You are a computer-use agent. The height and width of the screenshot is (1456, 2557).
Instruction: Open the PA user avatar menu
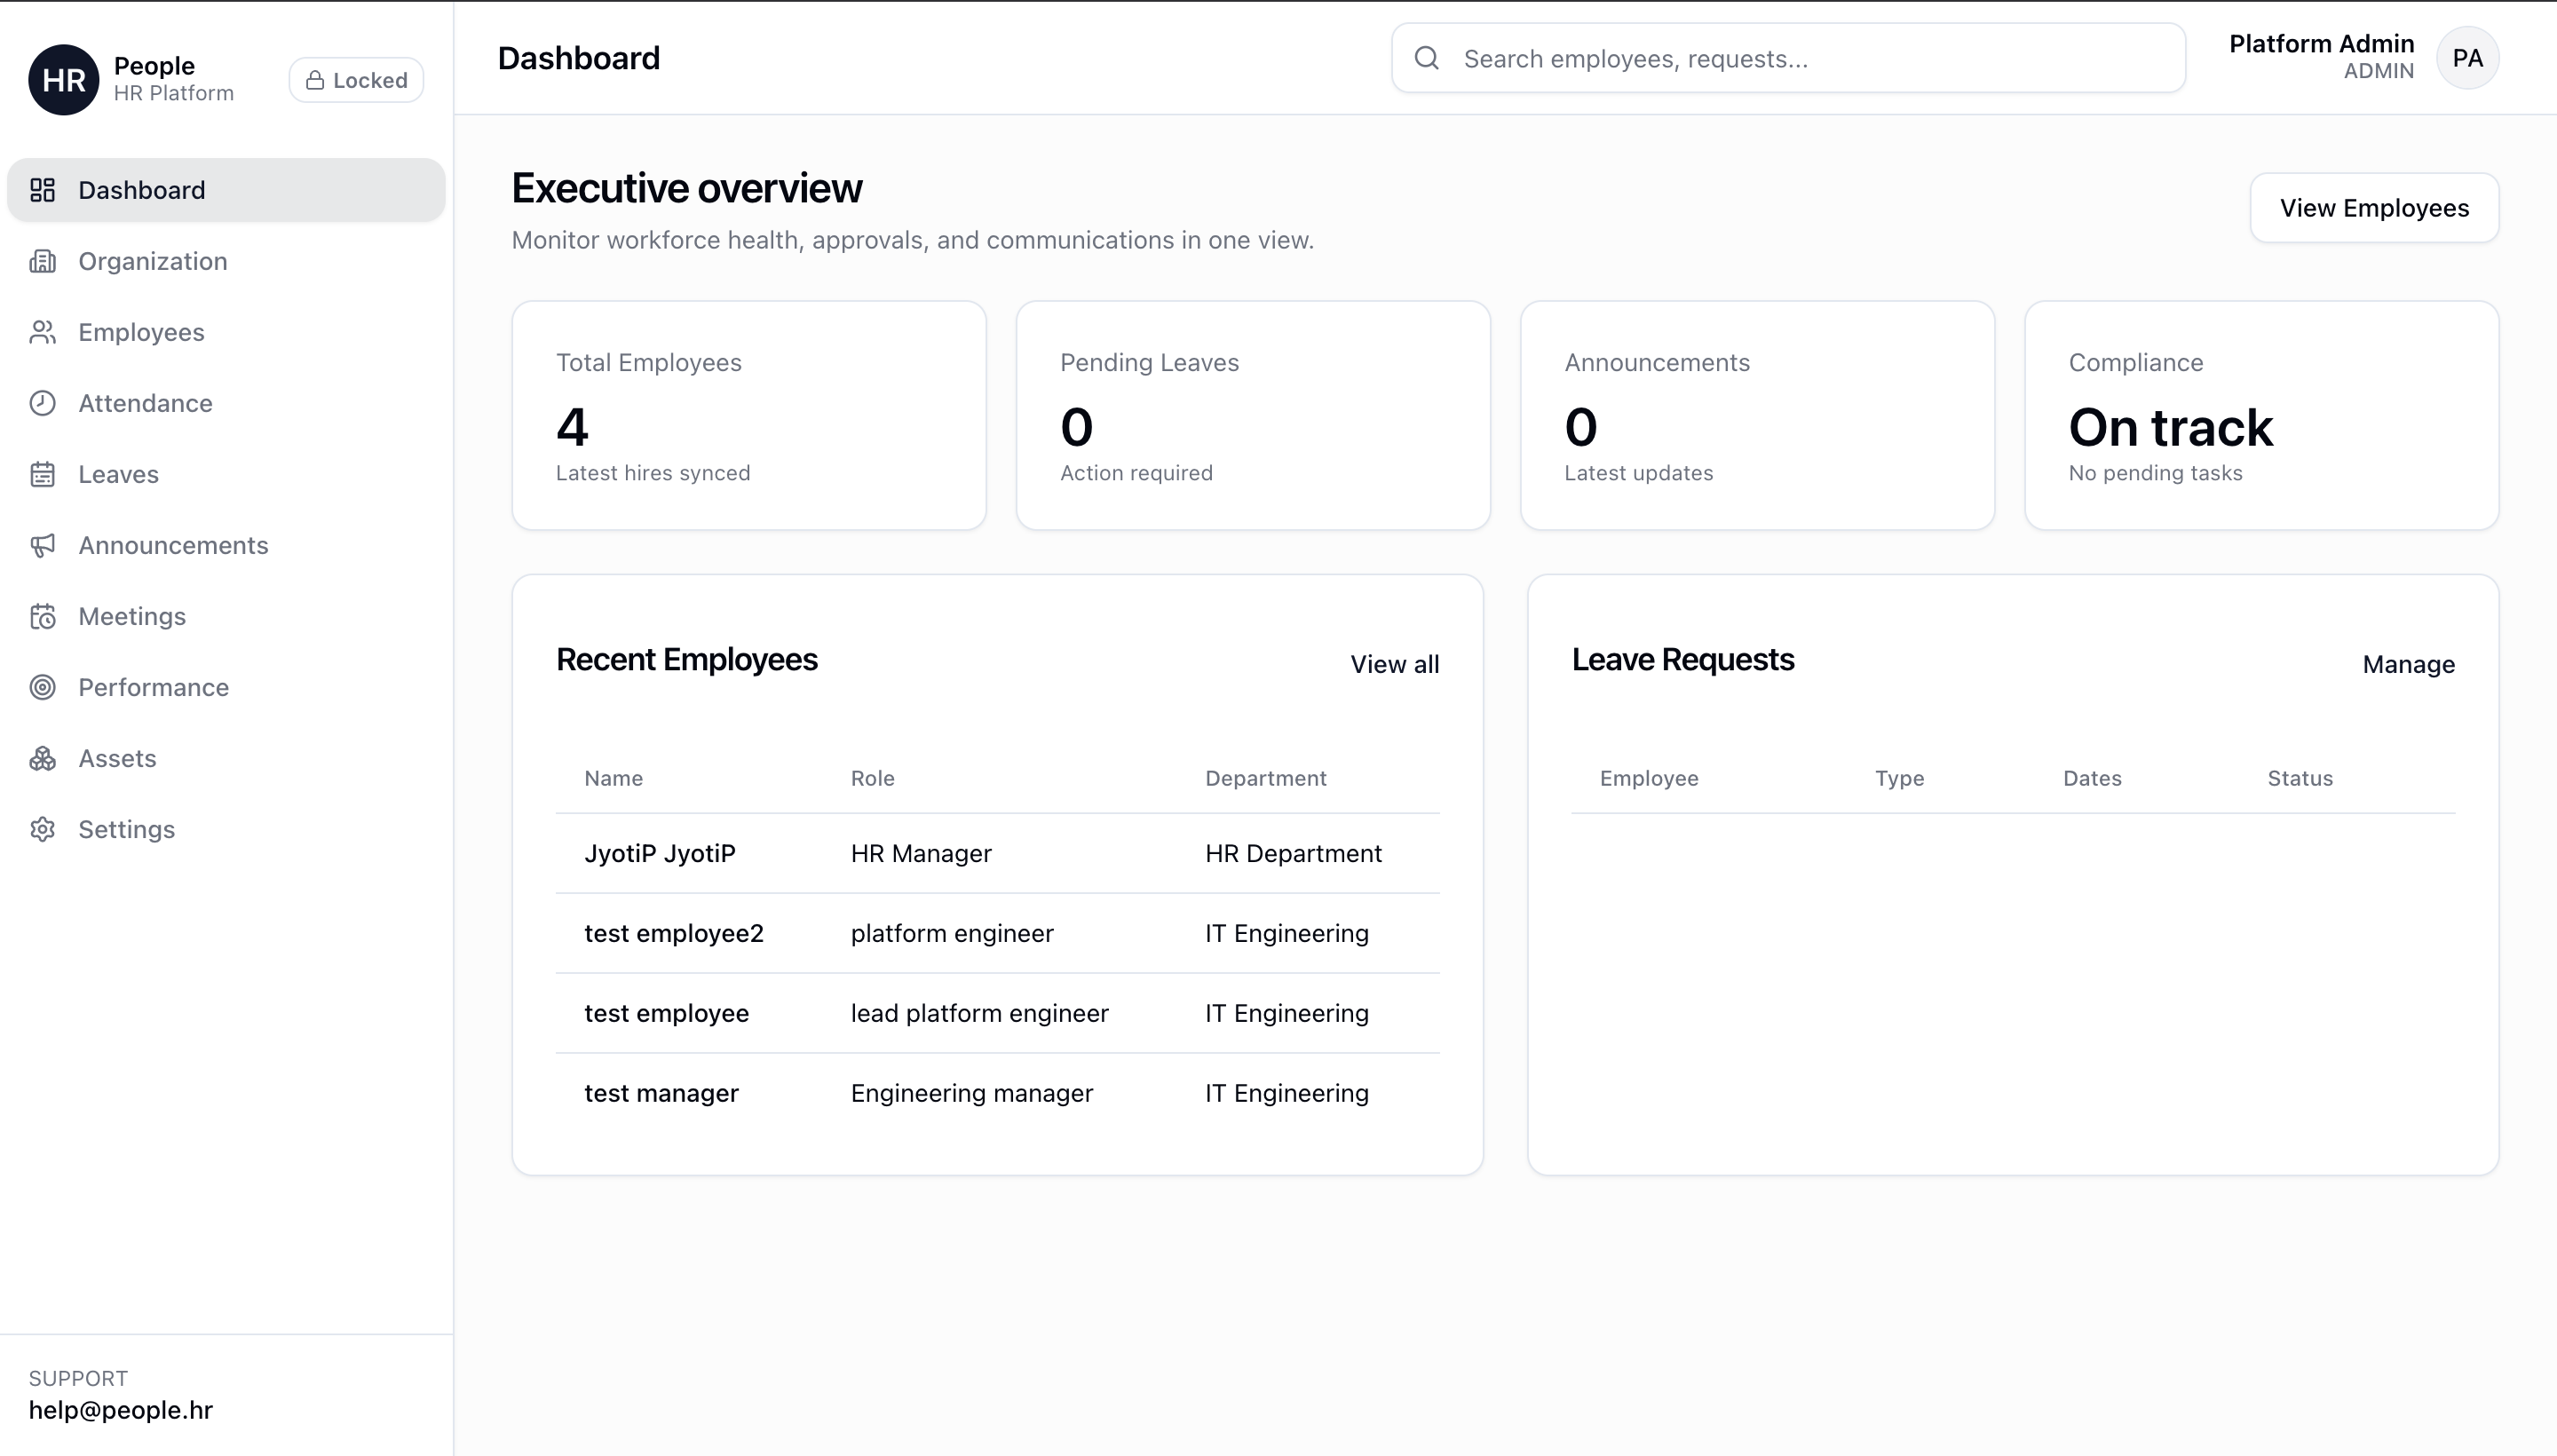(2467, 58)
